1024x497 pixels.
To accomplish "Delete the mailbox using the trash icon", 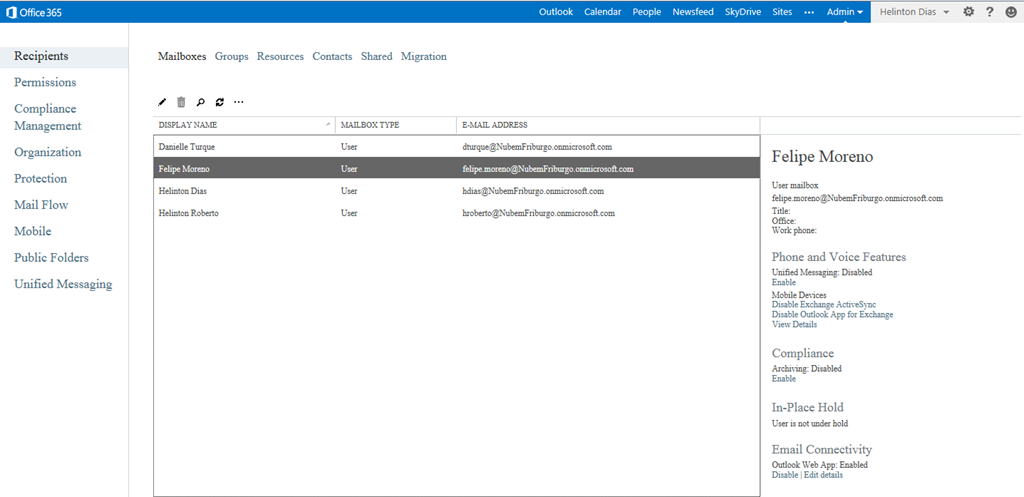I will 182,102.
